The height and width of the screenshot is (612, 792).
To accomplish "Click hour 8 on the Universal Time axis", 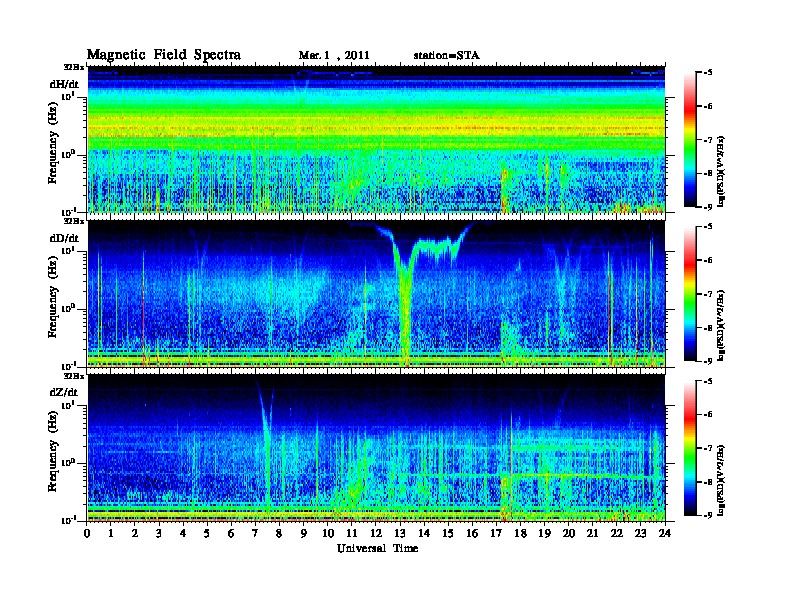I will click(279, 534).
